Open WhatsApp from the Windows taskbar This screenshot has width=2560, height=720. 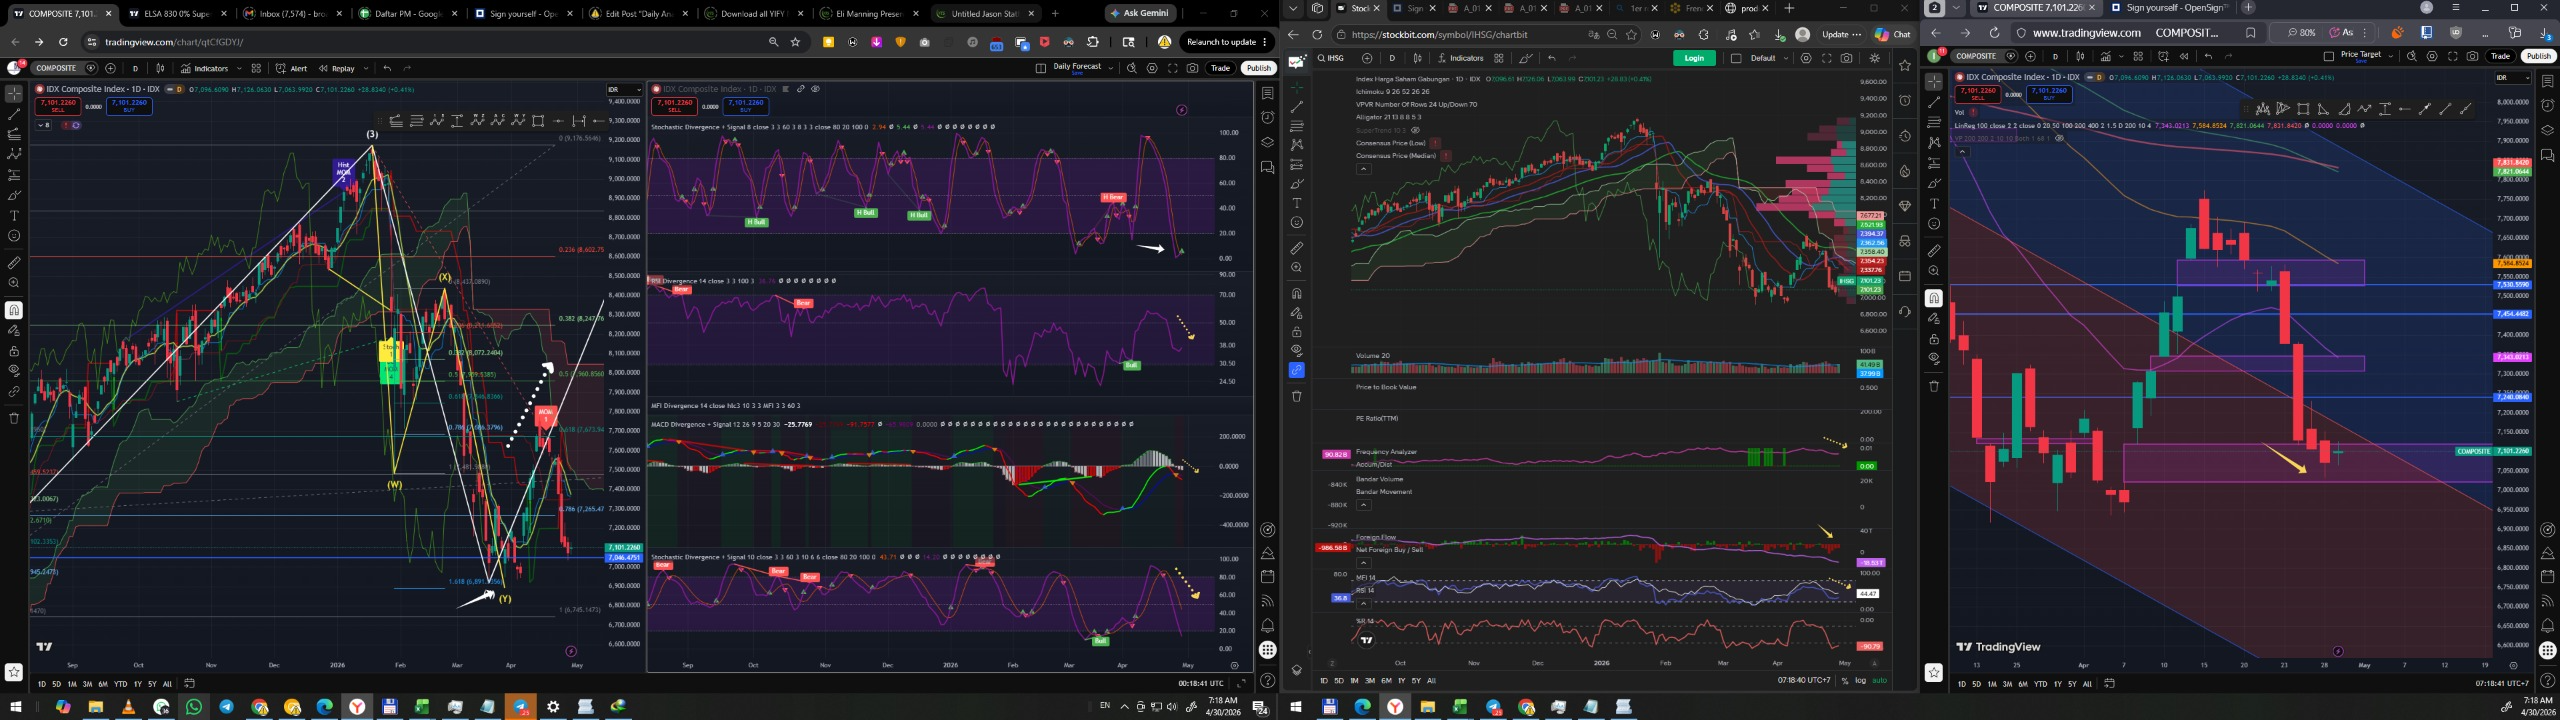pos(193,707)
